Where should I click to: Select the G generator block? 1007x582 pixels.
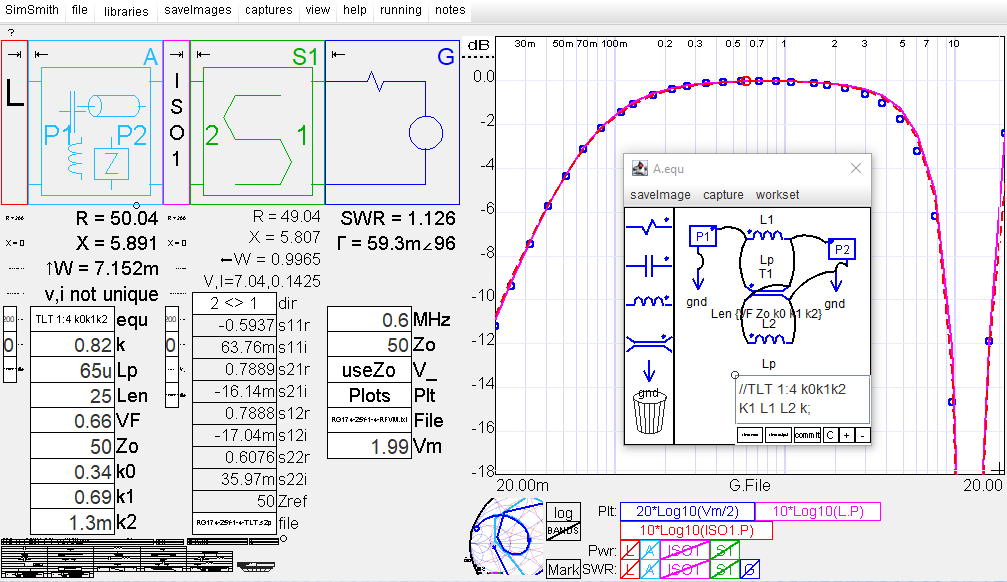(392, 122)
